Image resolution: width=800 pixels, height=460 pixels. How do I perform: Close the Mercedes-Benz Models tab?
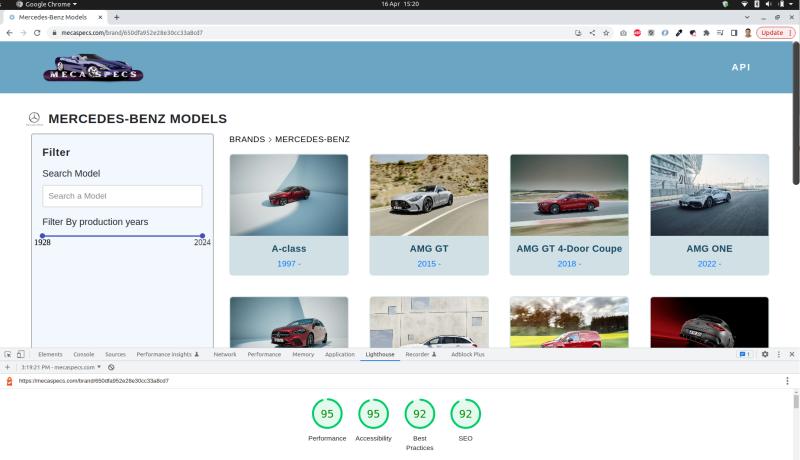[x=101, y=17]
